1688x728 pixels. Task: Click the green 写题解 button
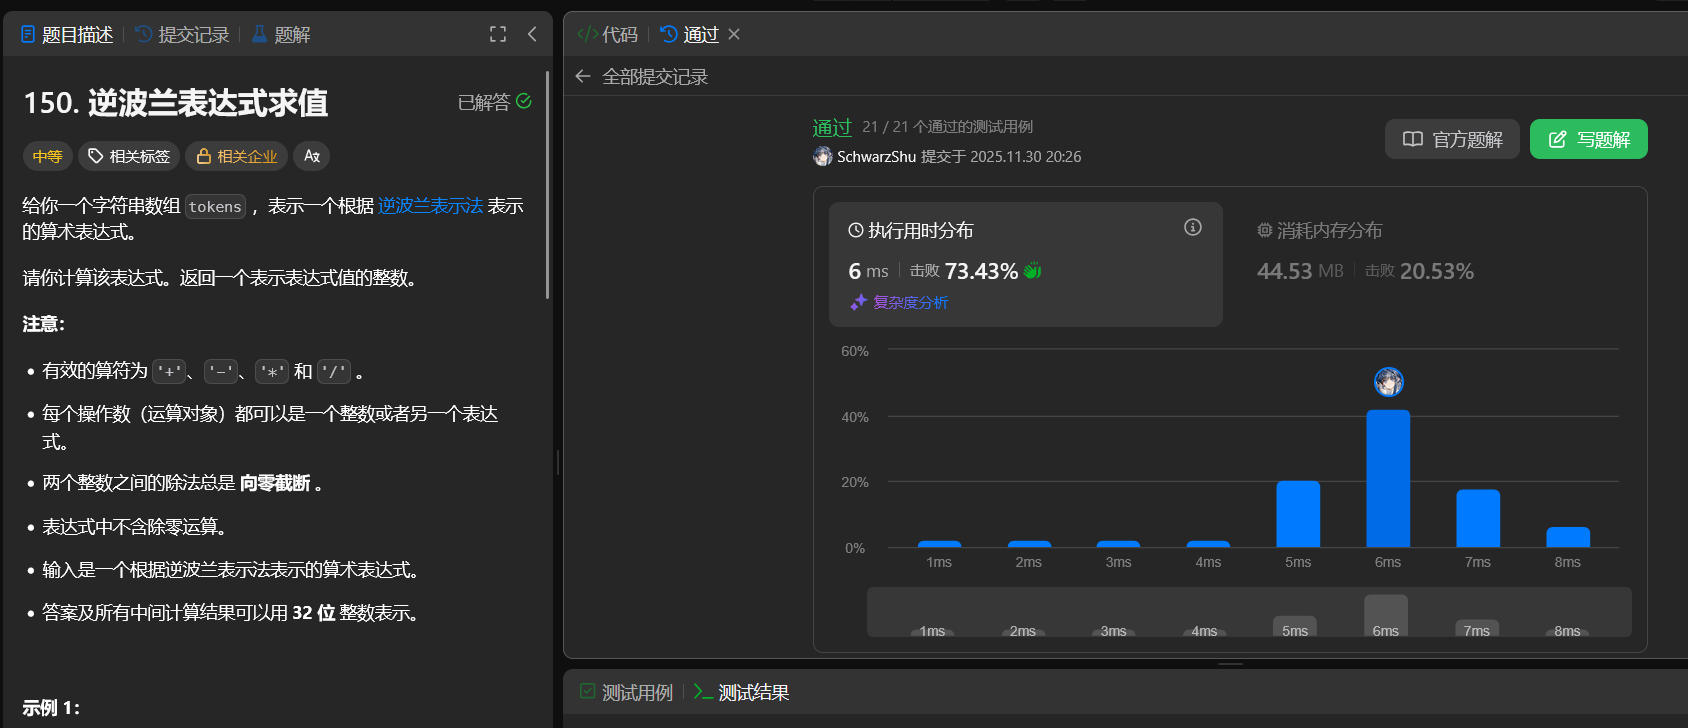[1588, 139]
